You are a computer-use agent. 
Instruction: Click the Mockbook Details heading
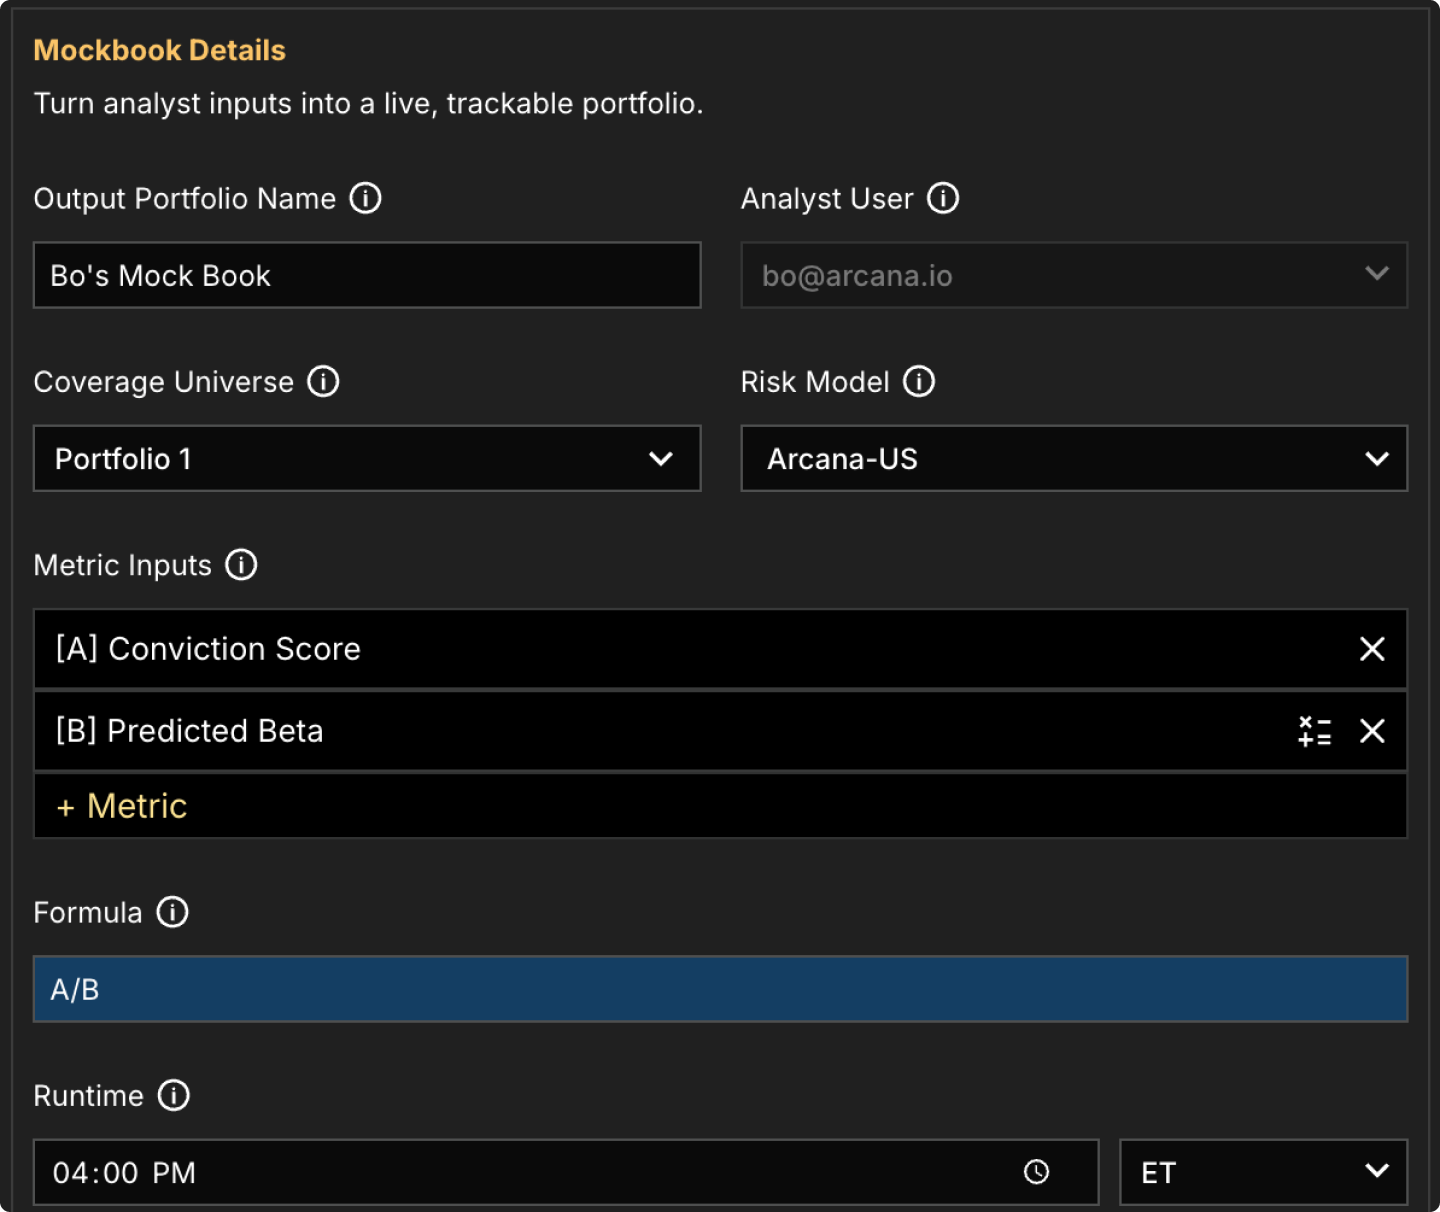[x=160, y=50]
